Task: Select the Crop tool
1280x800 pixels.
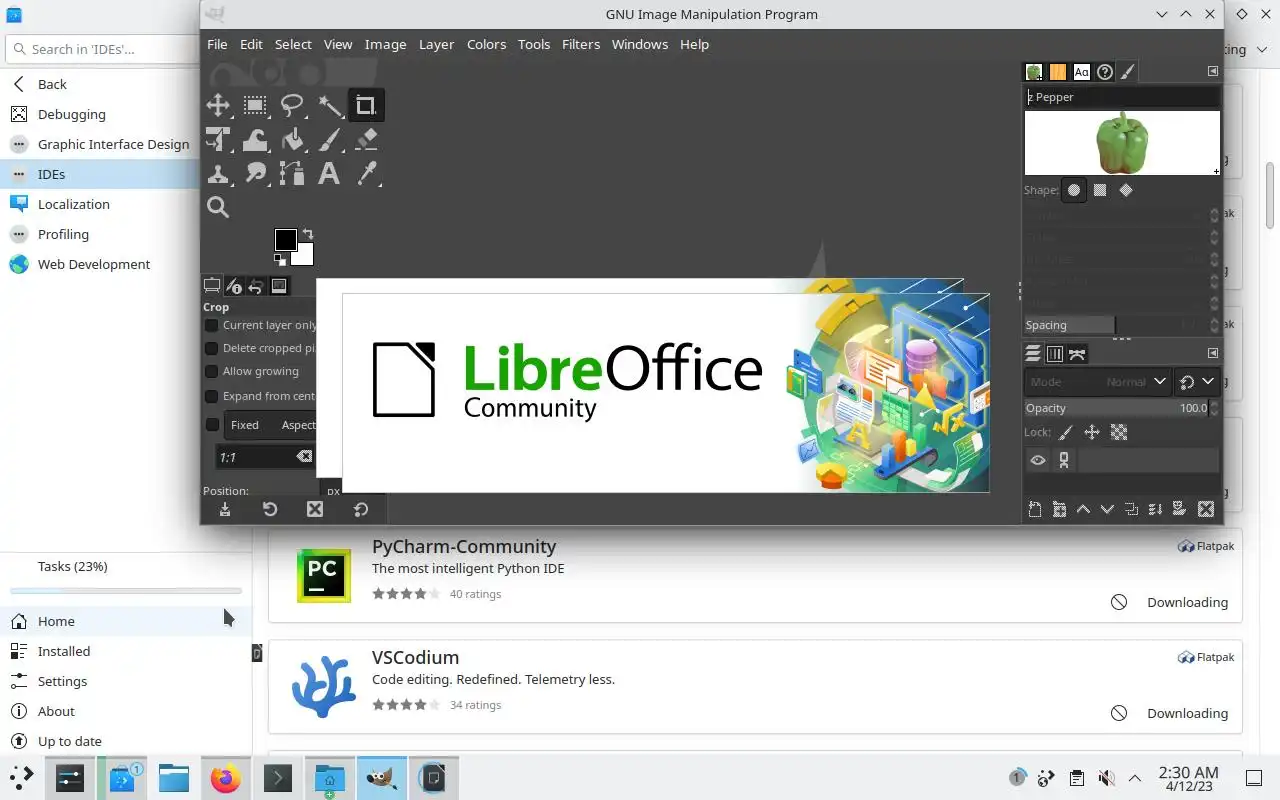Action: pos(366,105)
